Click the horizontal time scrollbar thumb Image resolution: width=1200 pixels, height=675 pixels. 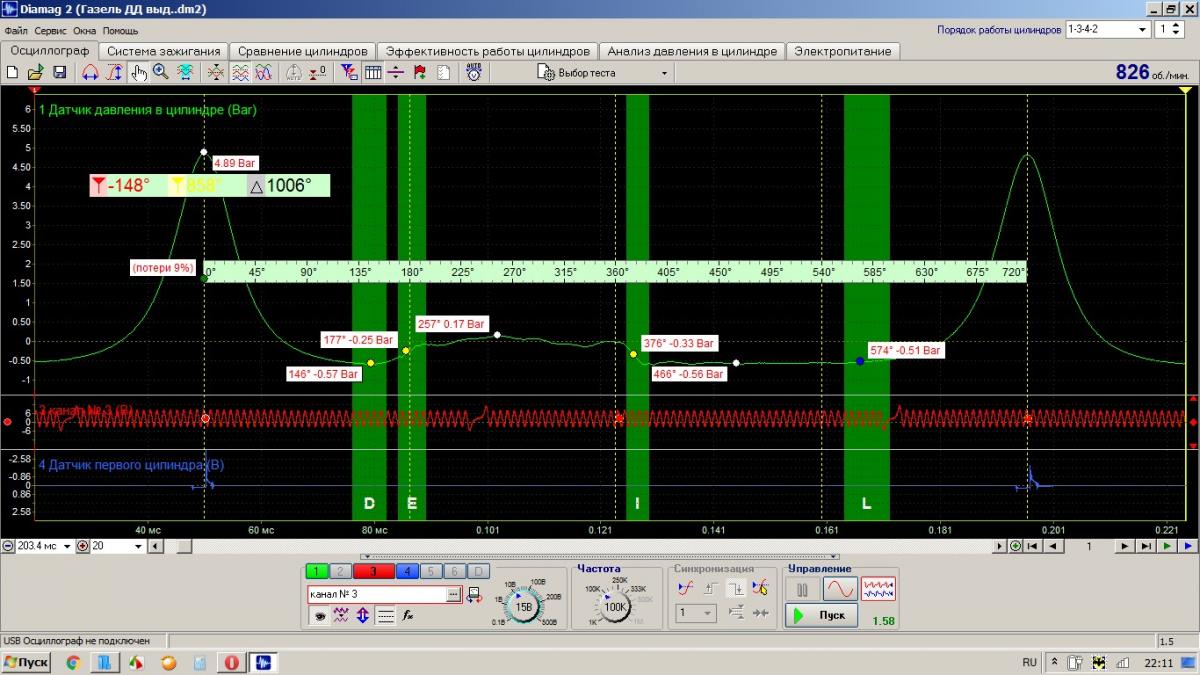tap(184, 546)
